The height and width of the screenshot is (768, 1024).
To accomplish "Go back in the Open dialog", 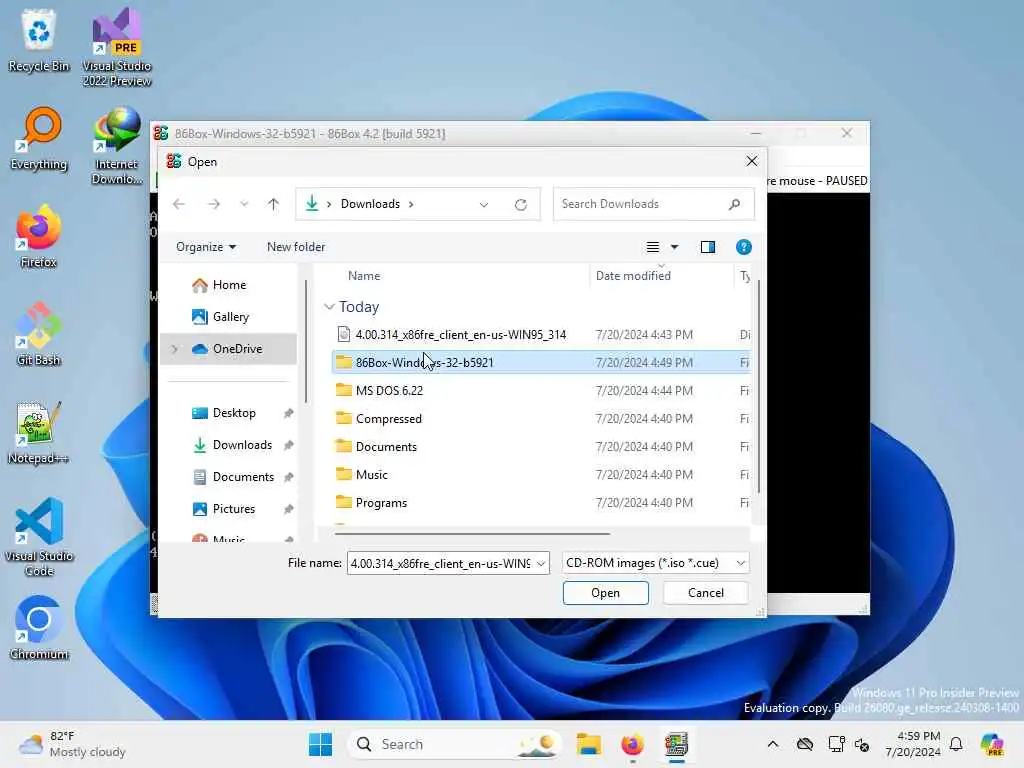I will click(178, 204).
